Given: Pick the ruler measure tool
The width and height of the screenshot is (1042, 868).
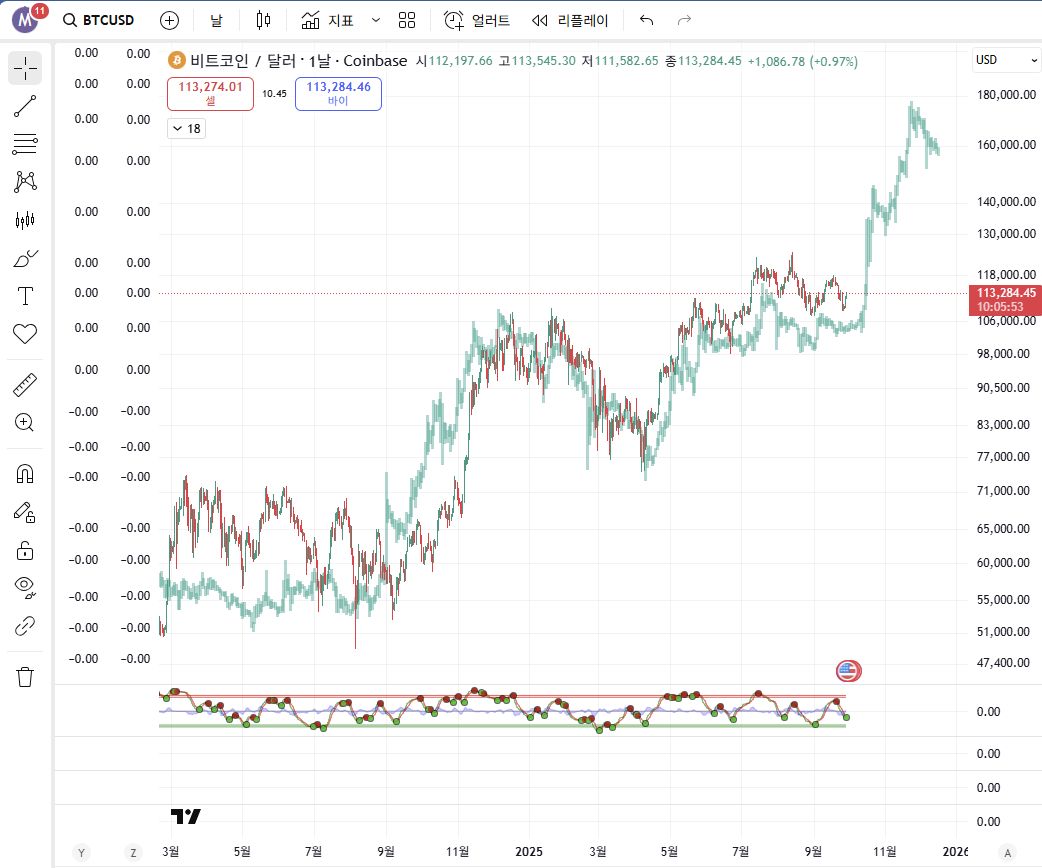Looking at the screenshot, I should 25,384.
